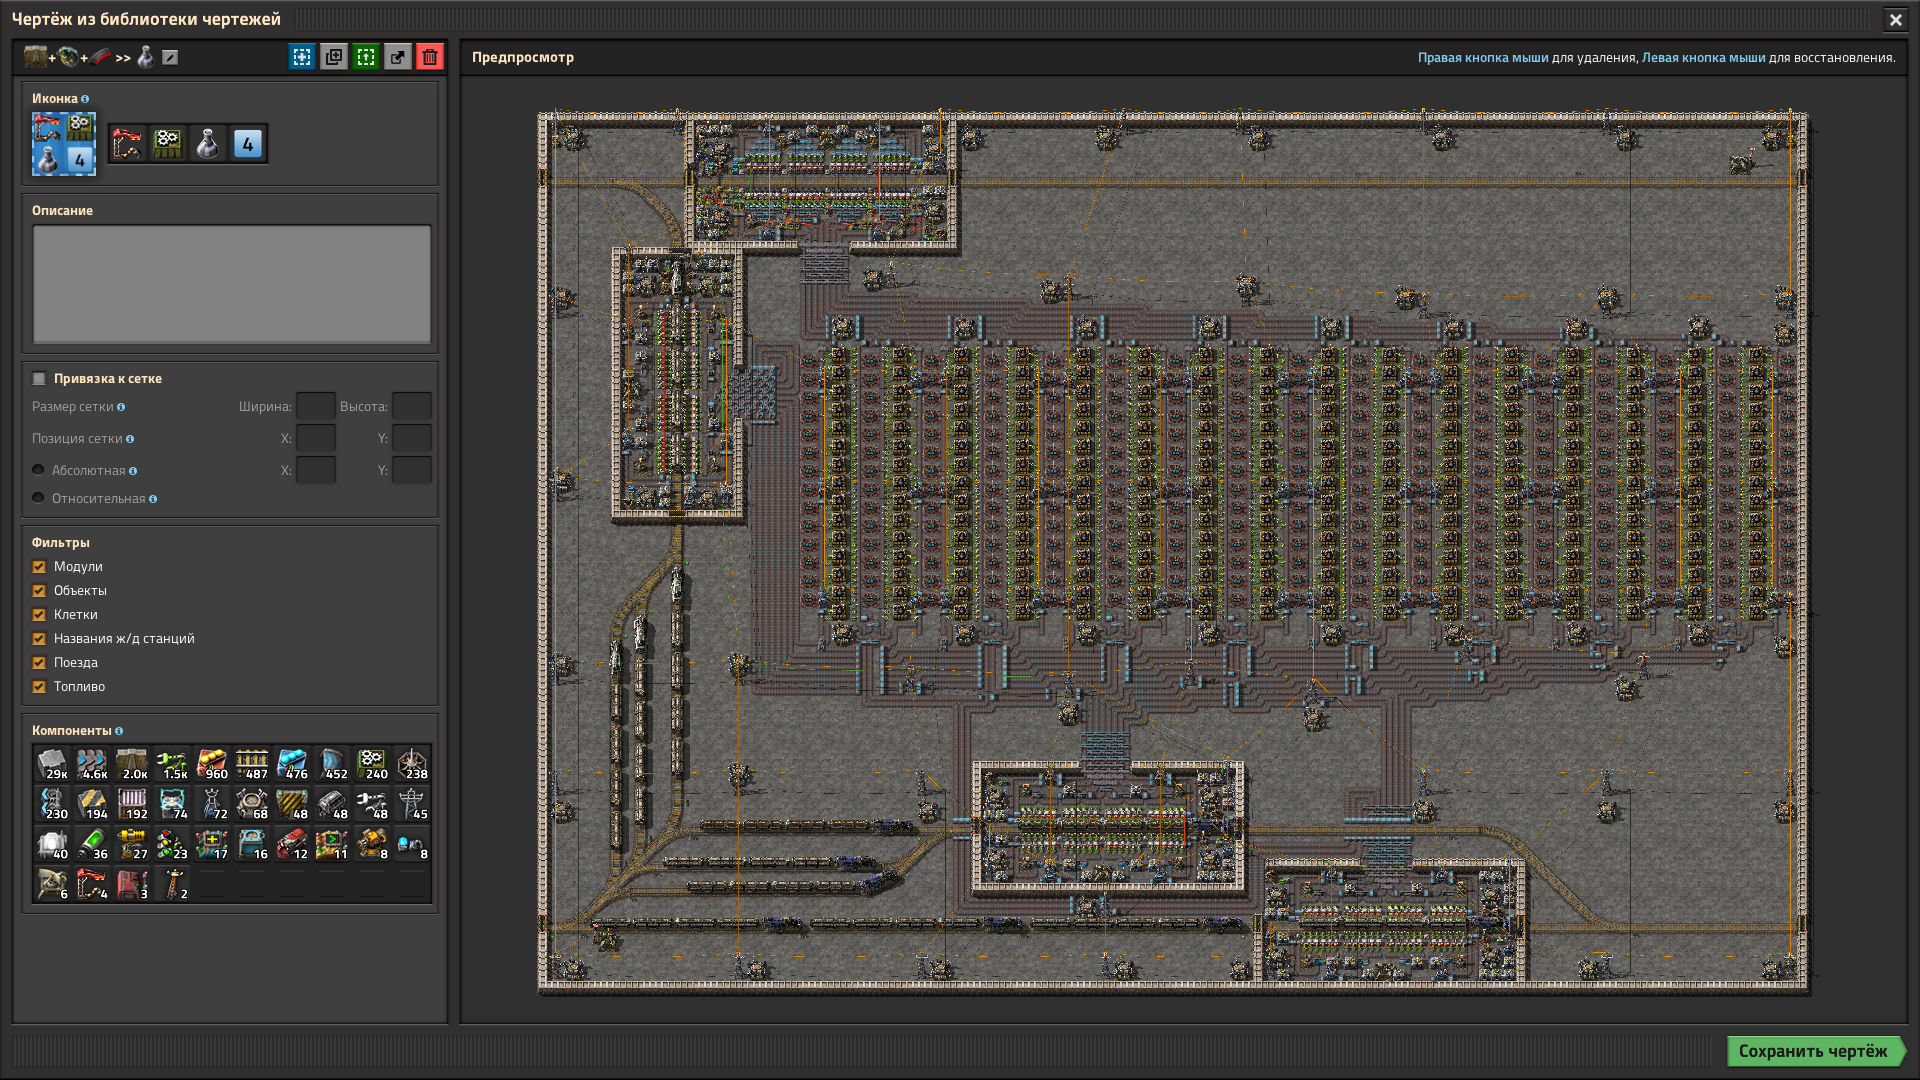
Task: Click the train stop component showing 3
Action: pos(132,884)
